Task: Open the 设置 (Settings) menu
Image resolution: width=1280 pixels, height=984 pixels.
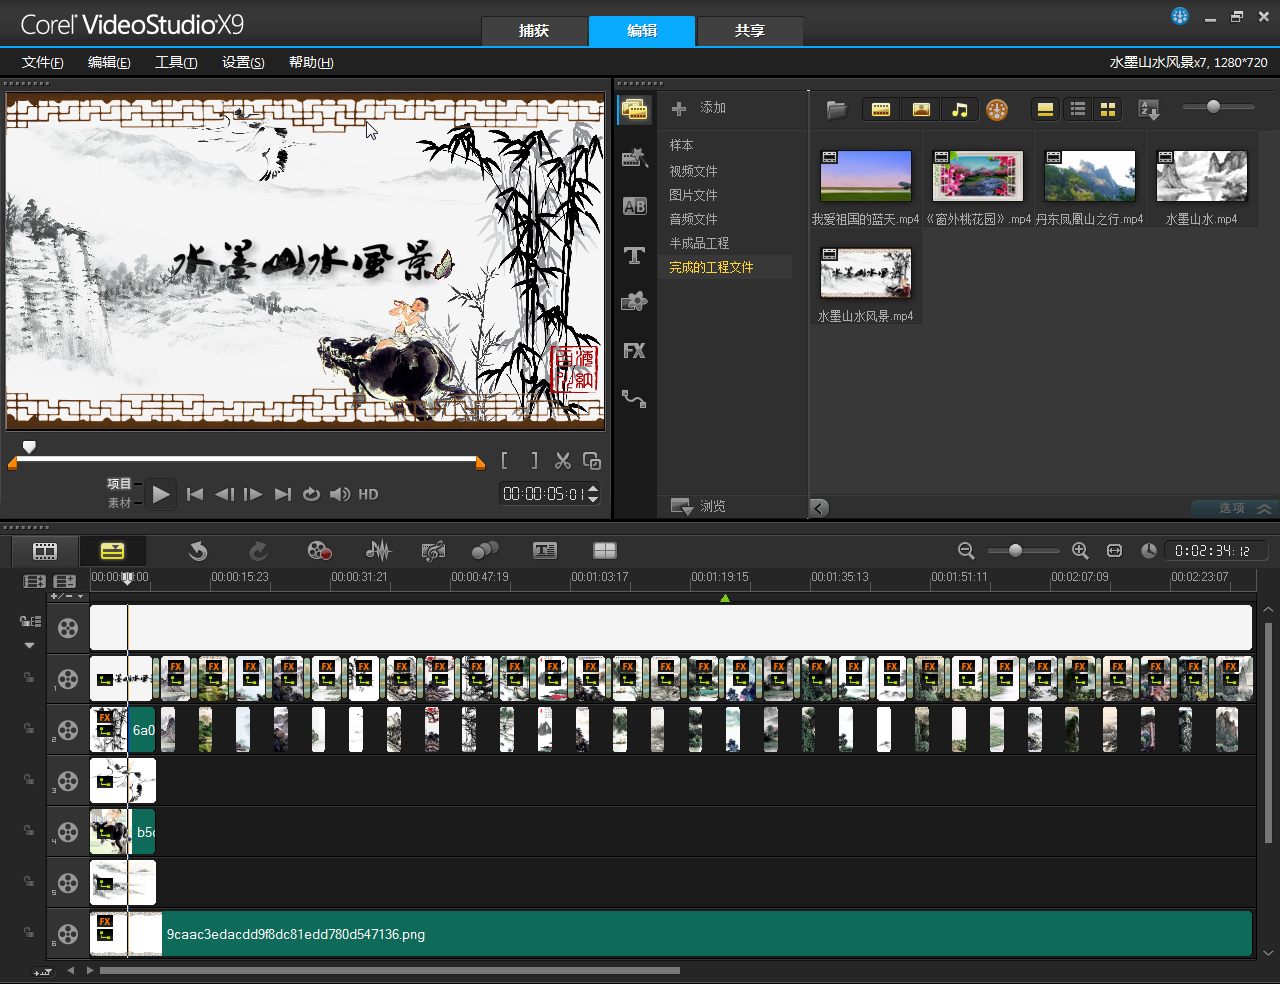Action: click(243, 62)
